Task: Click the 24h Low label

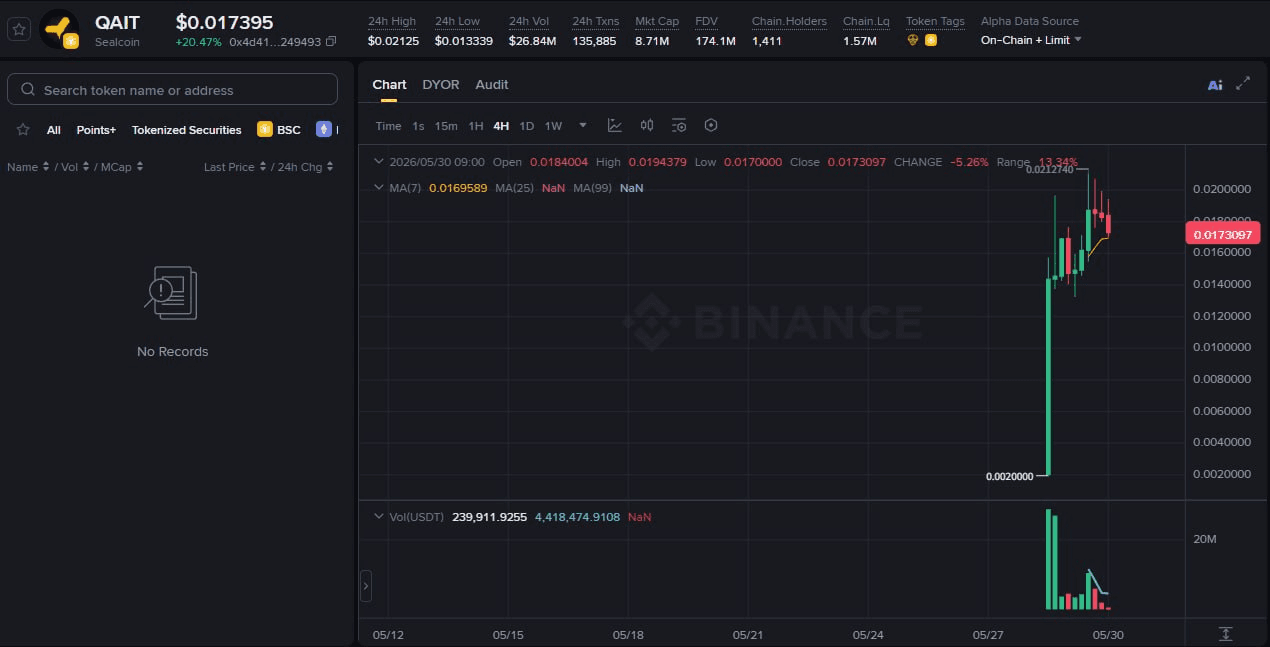Action: [x=457, y=21]
